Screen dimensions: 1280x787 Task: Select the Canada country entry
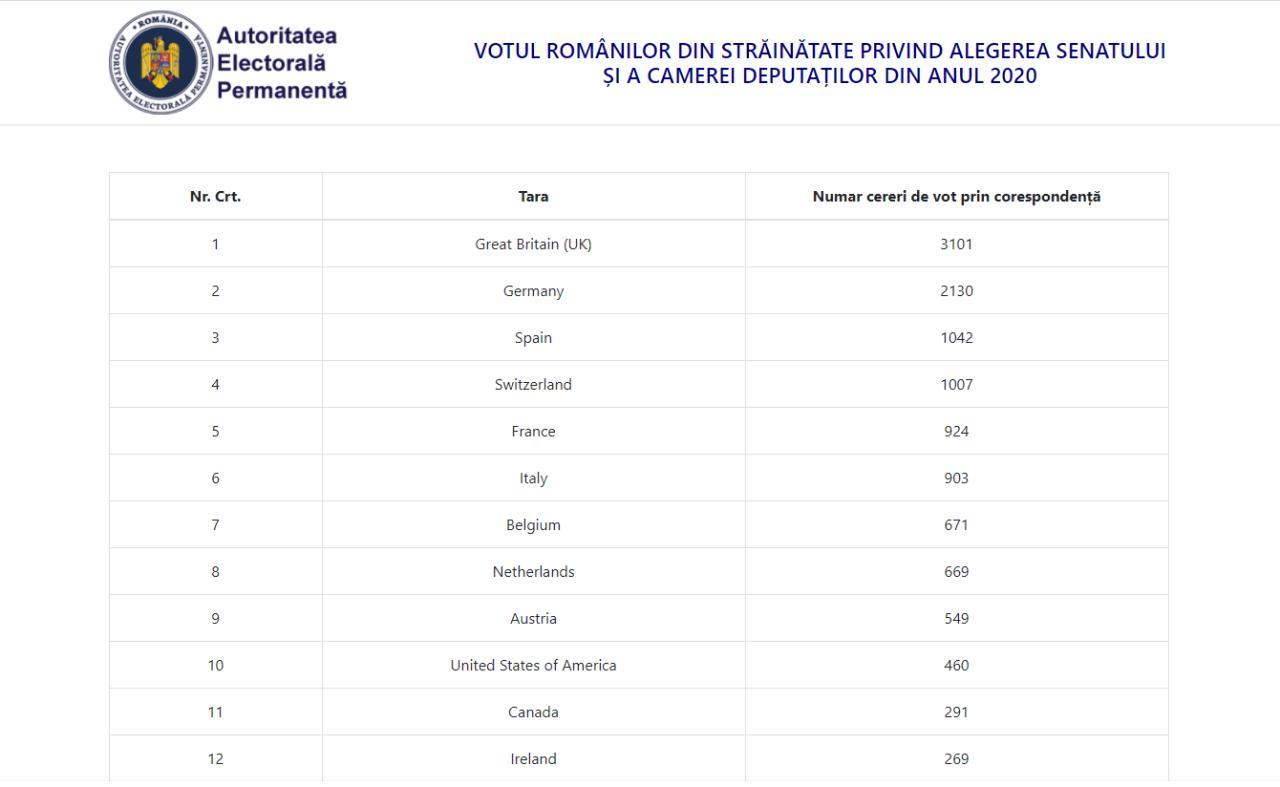click(x=534, y=712)
